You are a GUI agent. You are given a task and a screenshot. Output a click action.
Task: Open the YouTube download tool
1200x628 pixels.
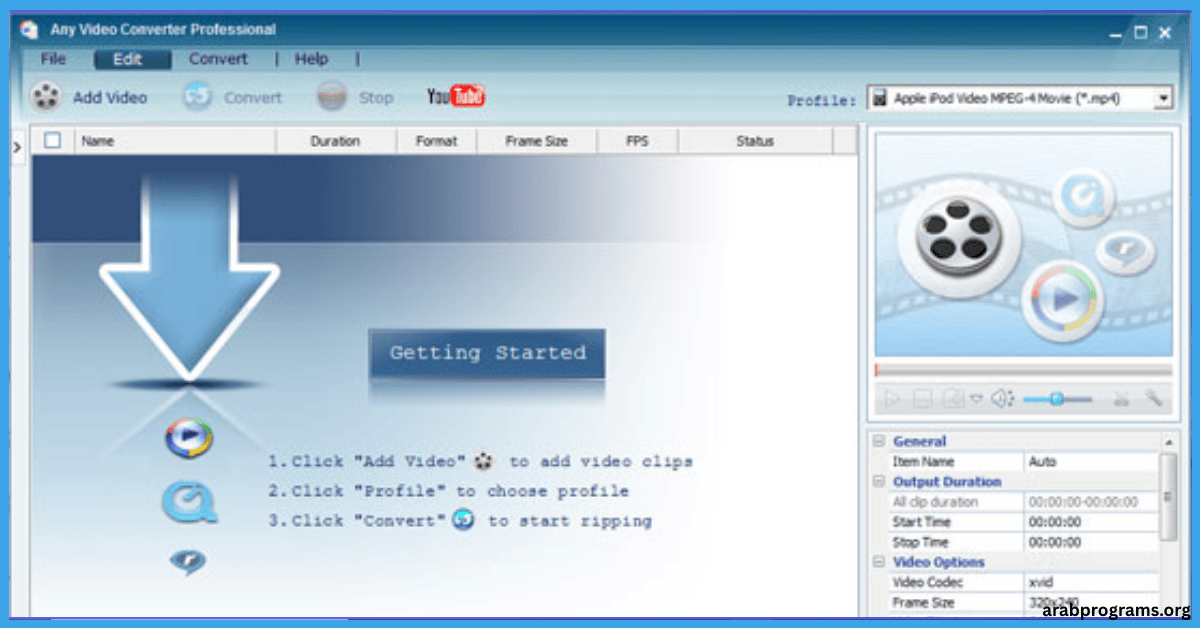point(456,97)
